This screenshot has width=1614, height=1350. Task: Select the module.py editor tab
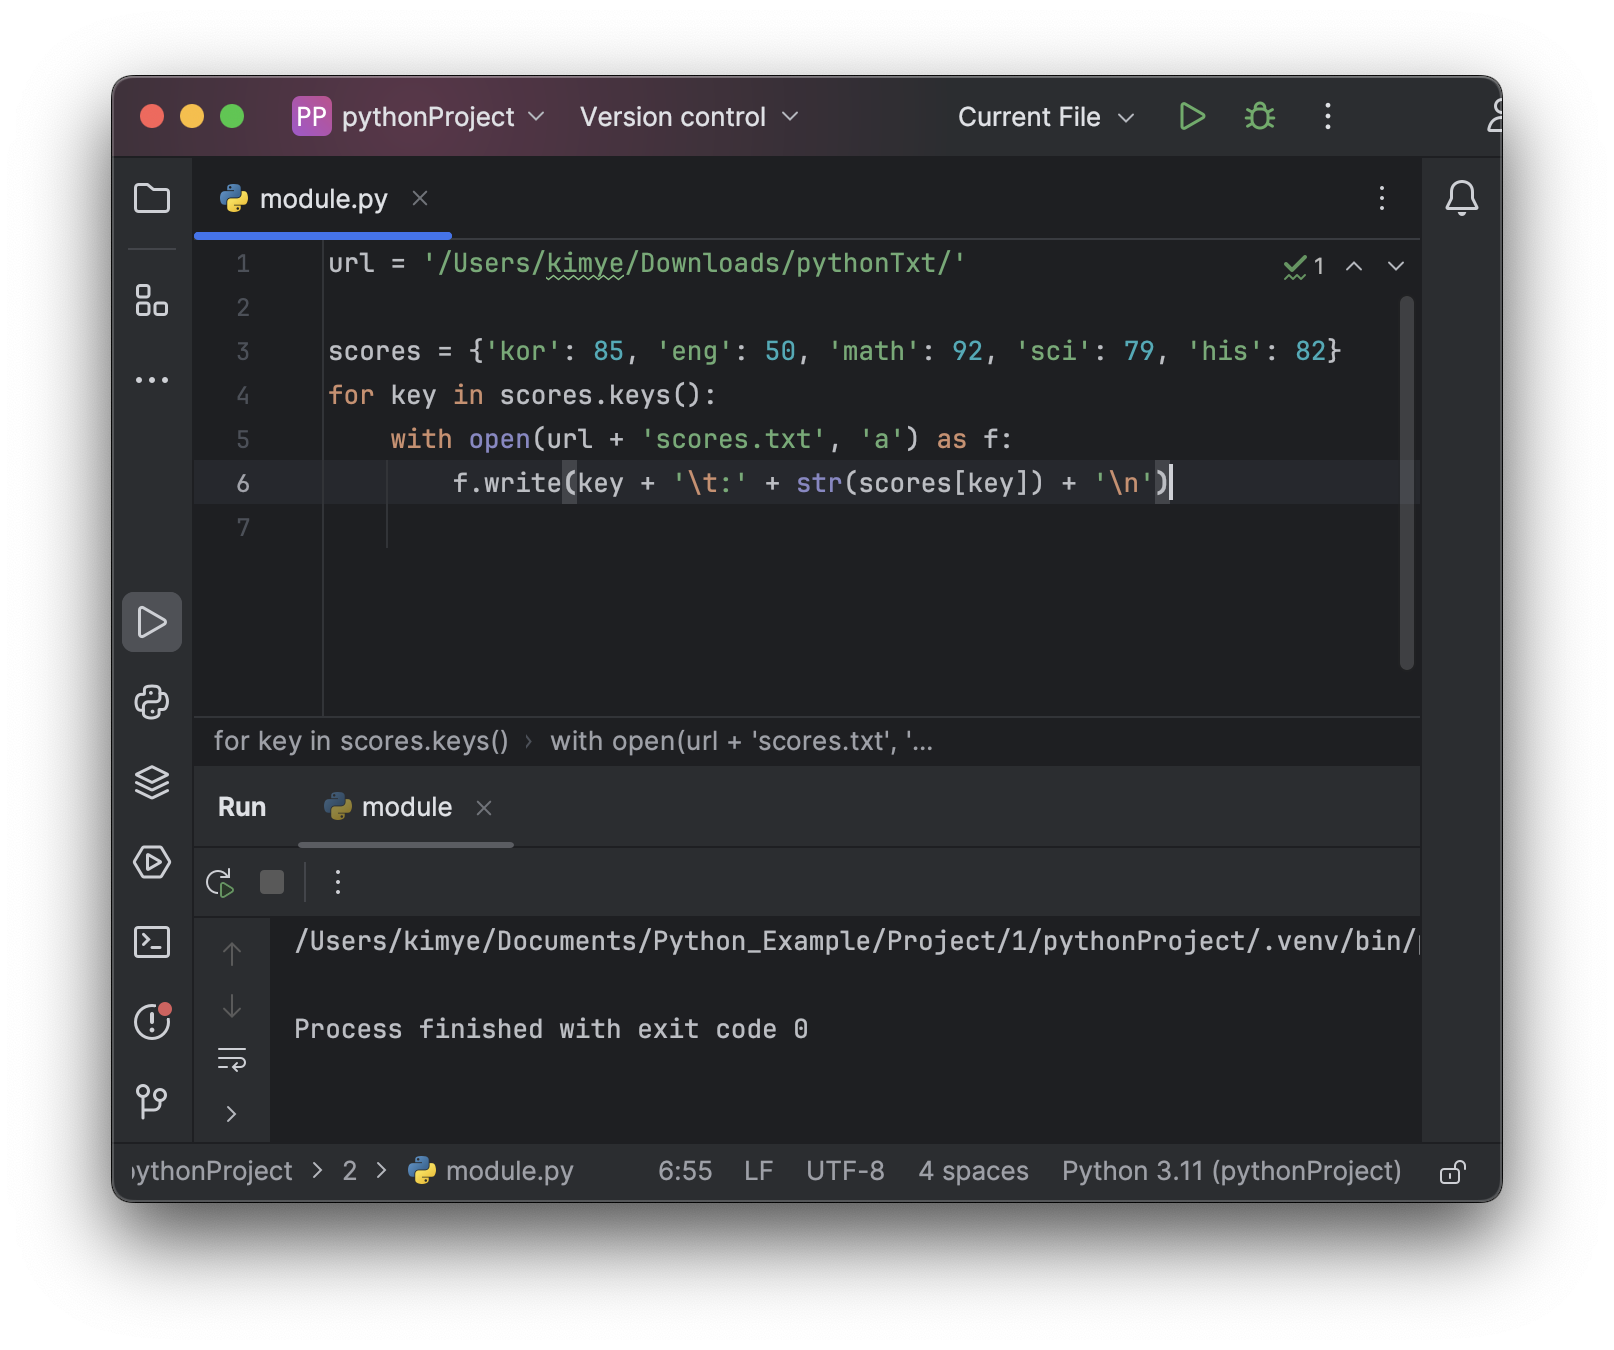point(322,198)
